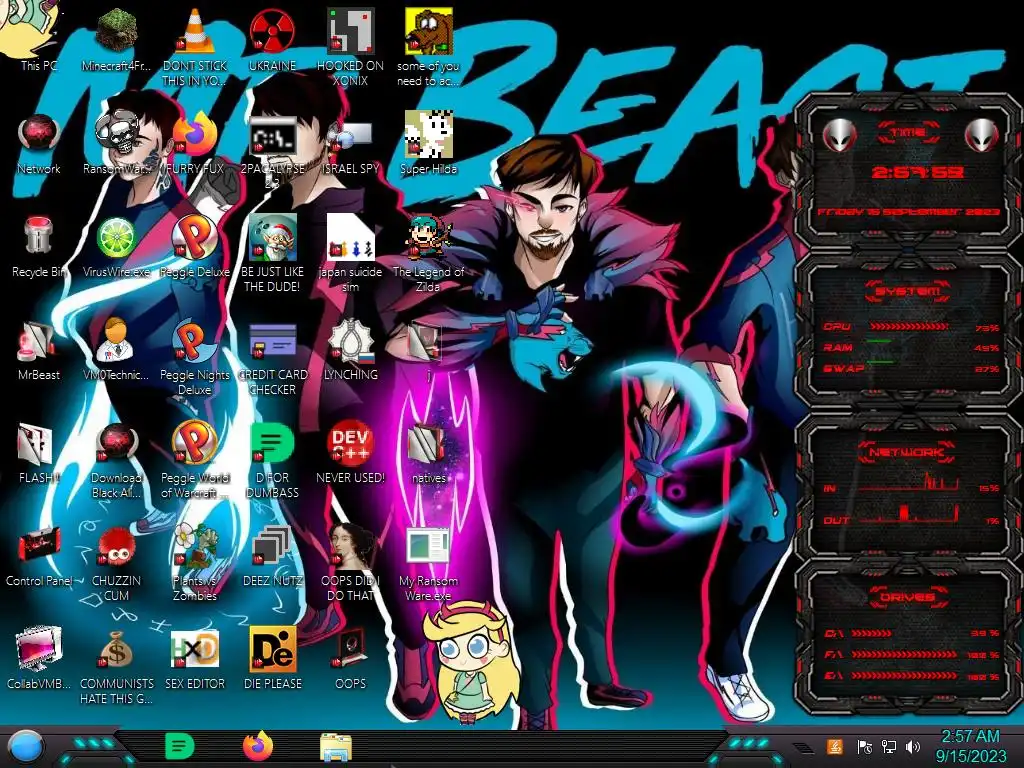Click the right alien head widget icon

point(982,135)
